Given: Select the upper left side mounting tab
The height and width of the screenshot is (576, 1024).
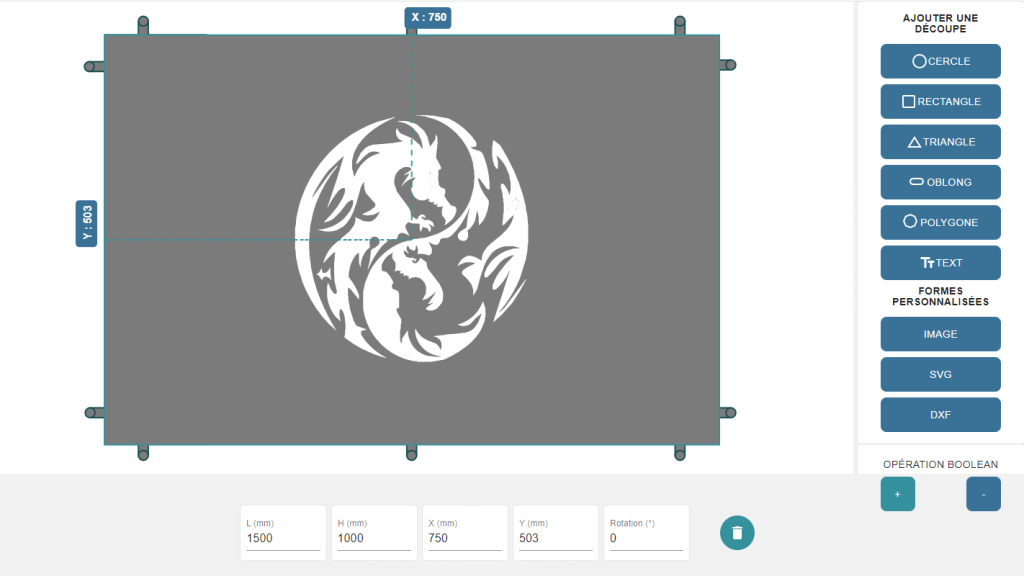Looking at the screenshot, I should 94,67.
